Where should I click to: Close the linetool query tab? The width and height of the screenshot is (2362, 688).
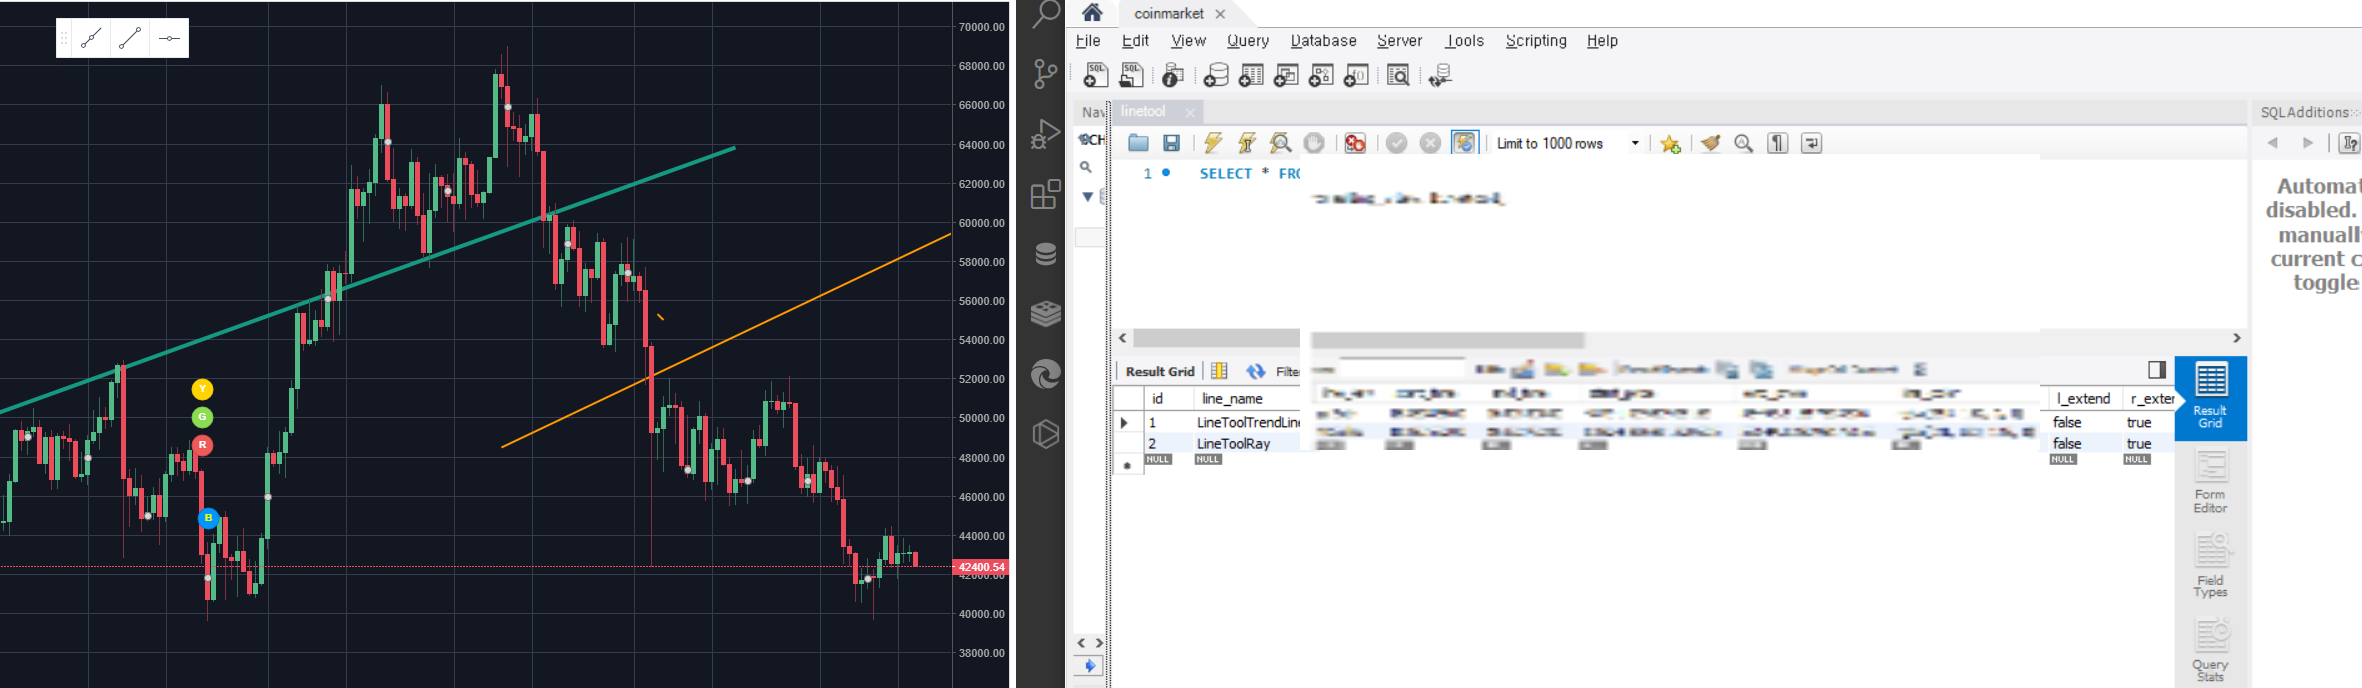[1190, 112]
